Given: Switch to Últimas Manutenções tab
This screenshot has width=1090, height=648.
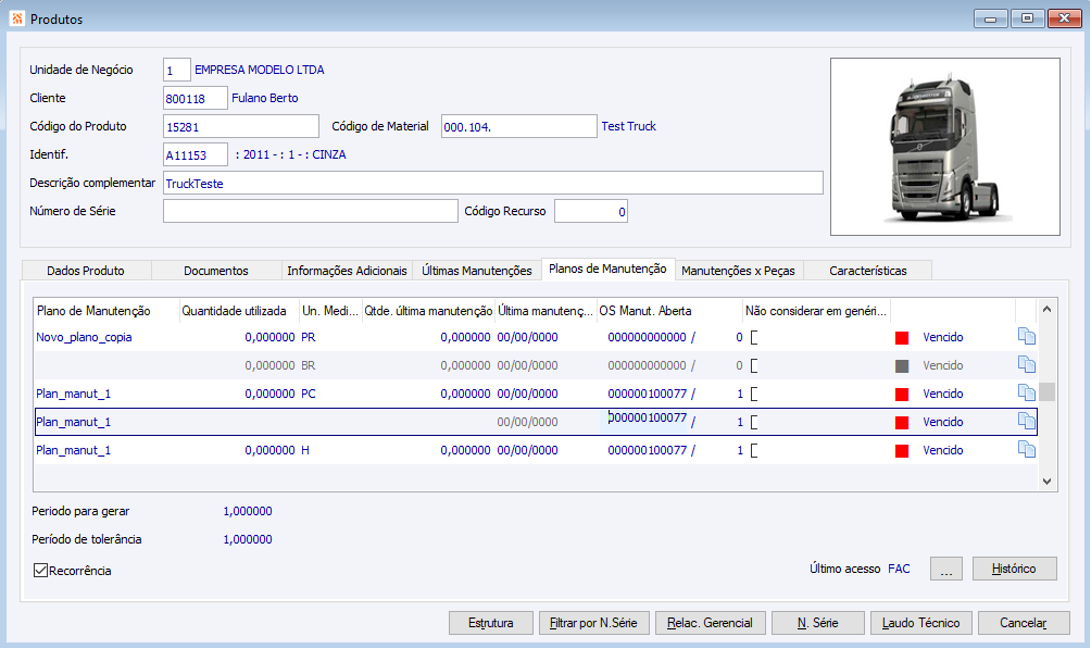Looking at the screenshot, I should click(x=477, y=270).
